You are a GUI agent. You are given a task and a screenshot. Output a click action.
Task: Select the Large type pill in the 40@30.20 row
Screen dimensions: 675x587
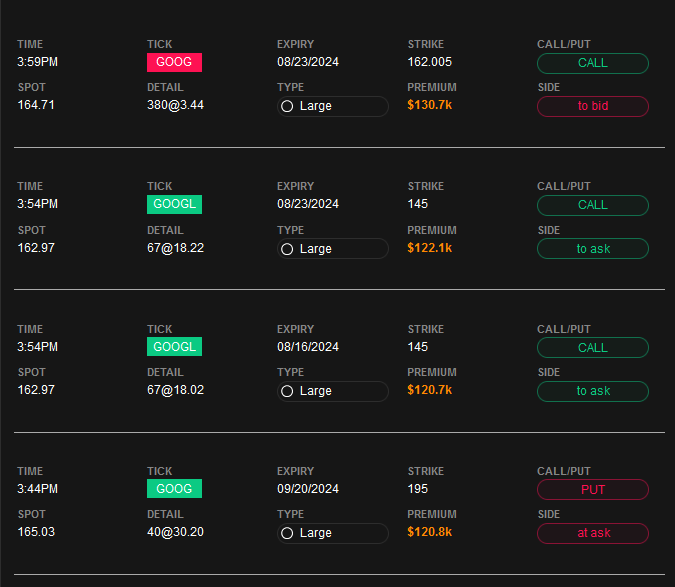pos(333,533)
